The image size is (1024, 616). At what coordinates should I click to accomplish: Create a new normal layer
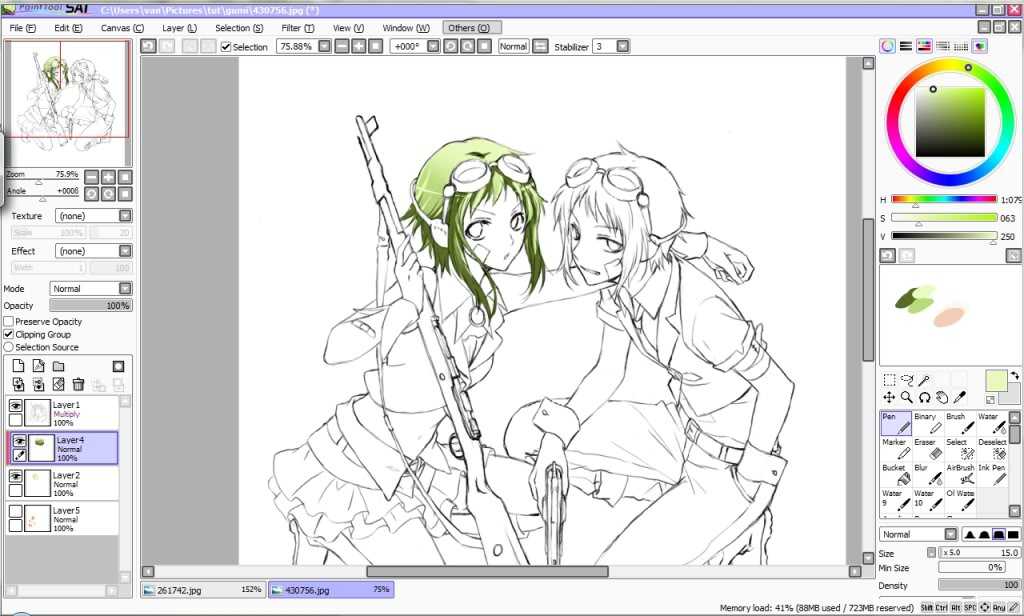point(18,366)
